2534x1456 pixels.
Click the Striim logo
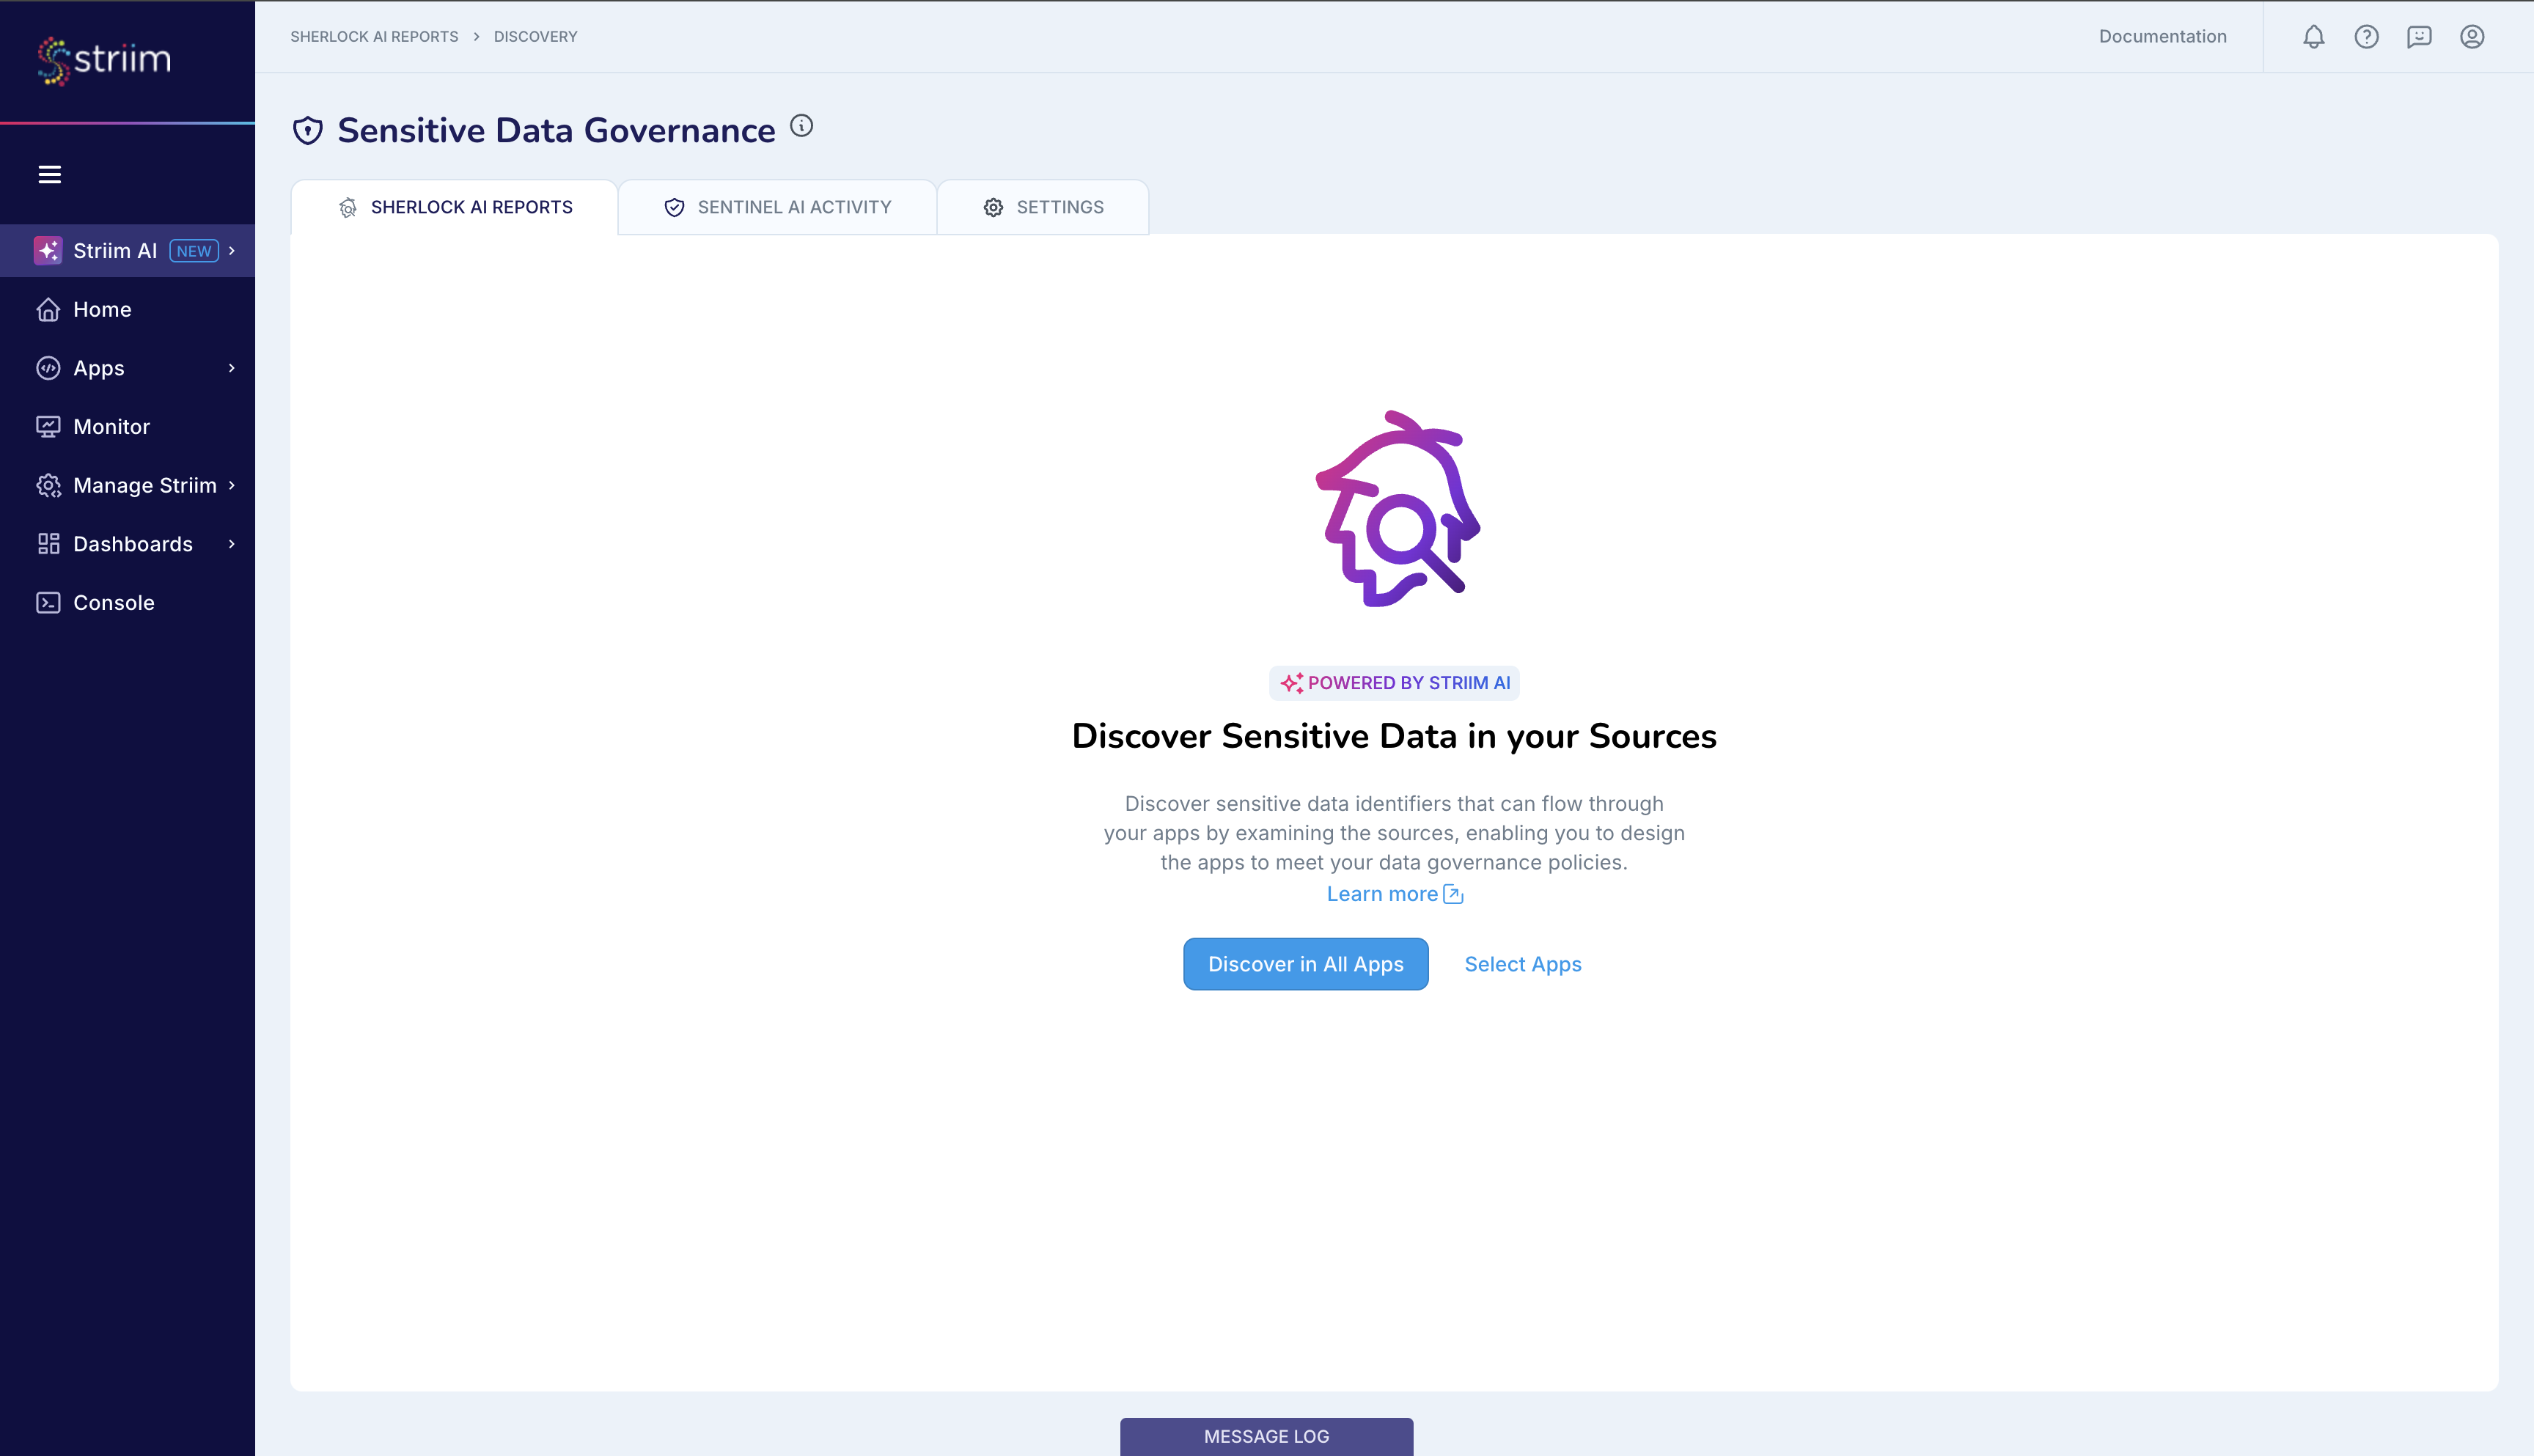103,59
